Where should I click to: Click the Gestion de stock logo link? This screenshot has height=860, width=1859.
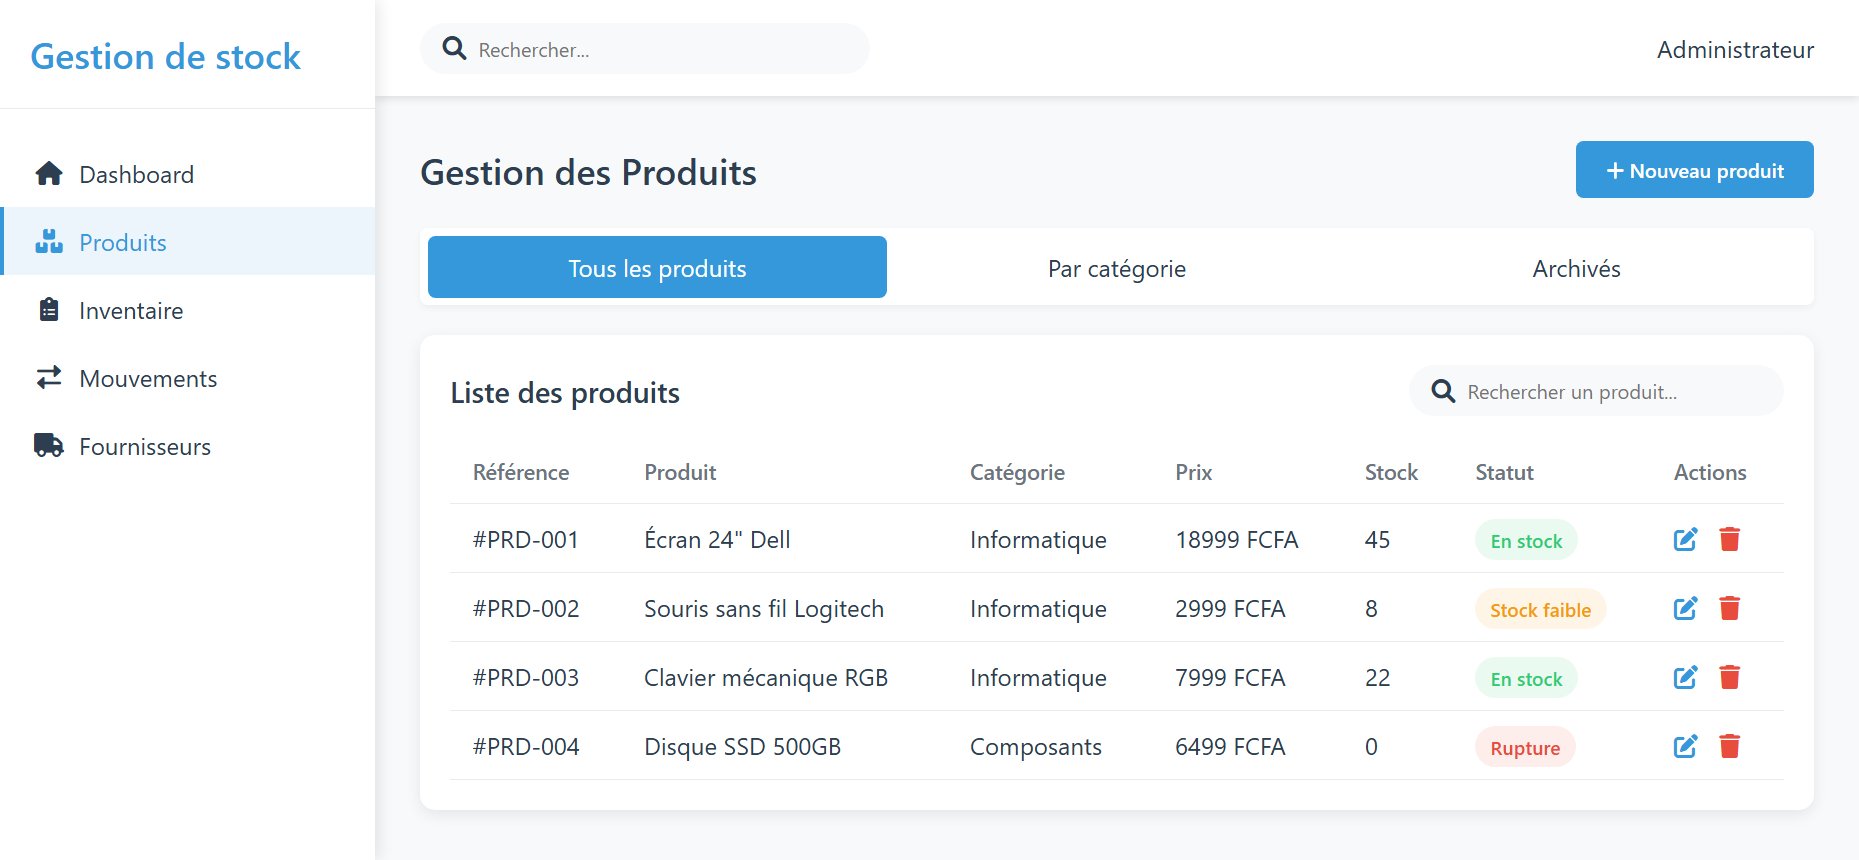pos(166,57)
